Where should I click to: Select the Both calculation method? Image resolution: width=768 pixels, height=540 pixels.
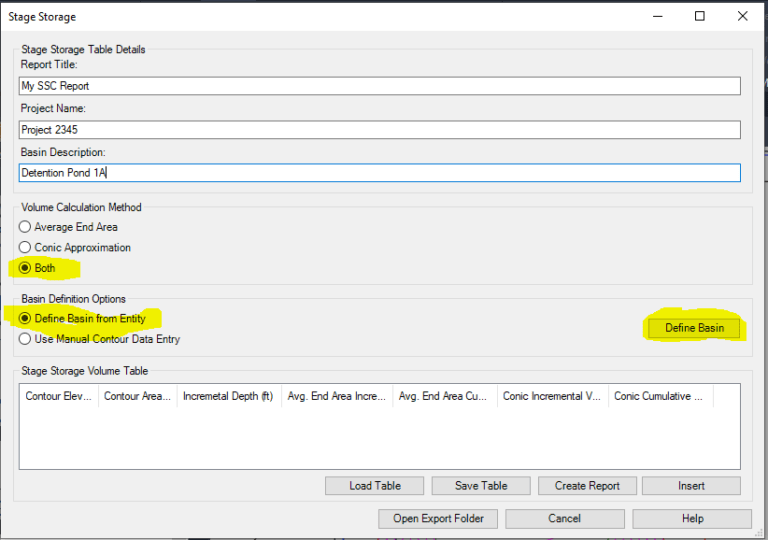pyautogui.click(x=26, y=269)
